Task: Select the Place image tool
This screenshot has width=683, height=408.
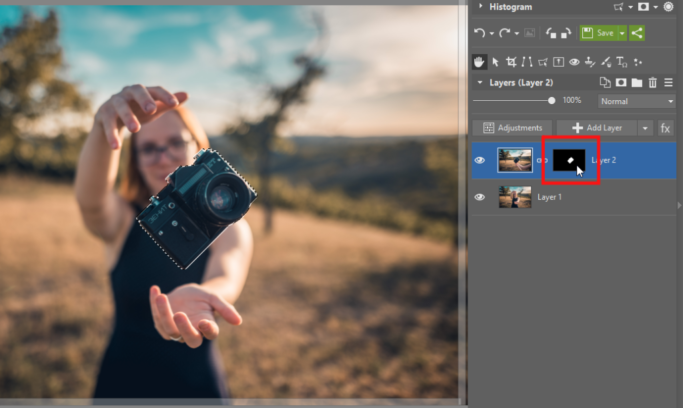Action: click(558, 62)
